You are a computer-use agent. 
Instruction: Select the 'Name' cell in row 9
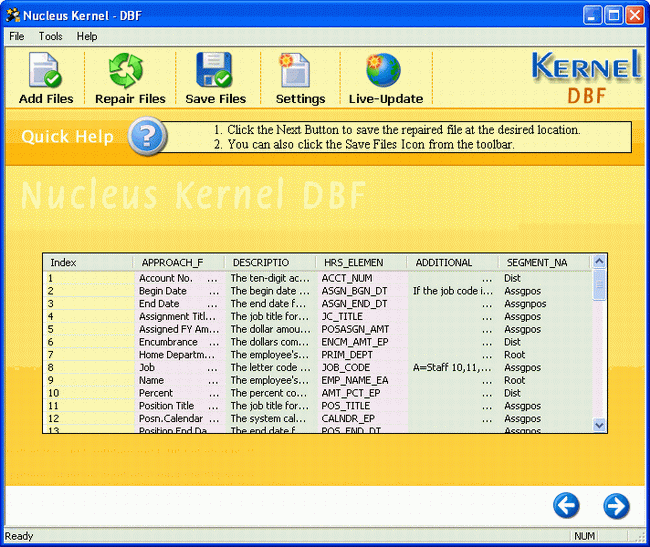[x=179, y=380]
